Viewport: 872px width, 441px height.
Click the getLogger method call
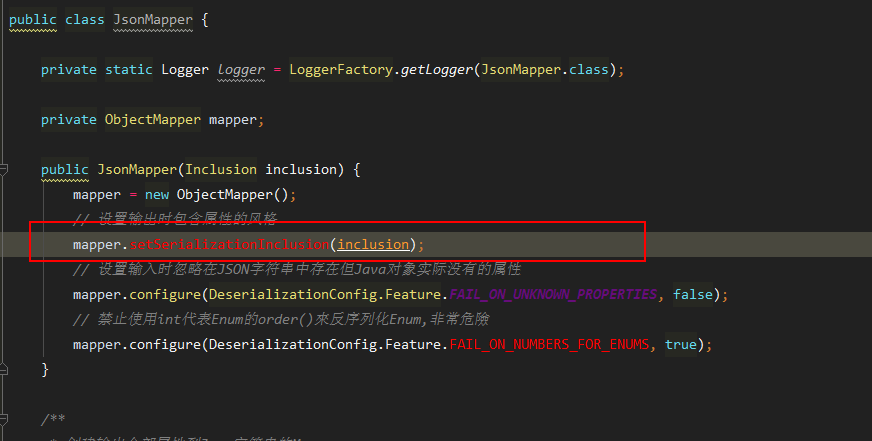click(x=437, y=70)
